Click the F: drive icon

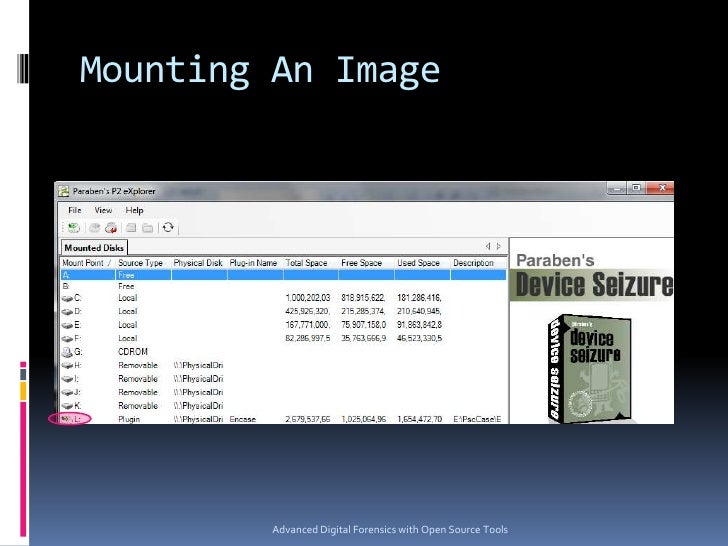pyautogui.click(x=67, y=338)
